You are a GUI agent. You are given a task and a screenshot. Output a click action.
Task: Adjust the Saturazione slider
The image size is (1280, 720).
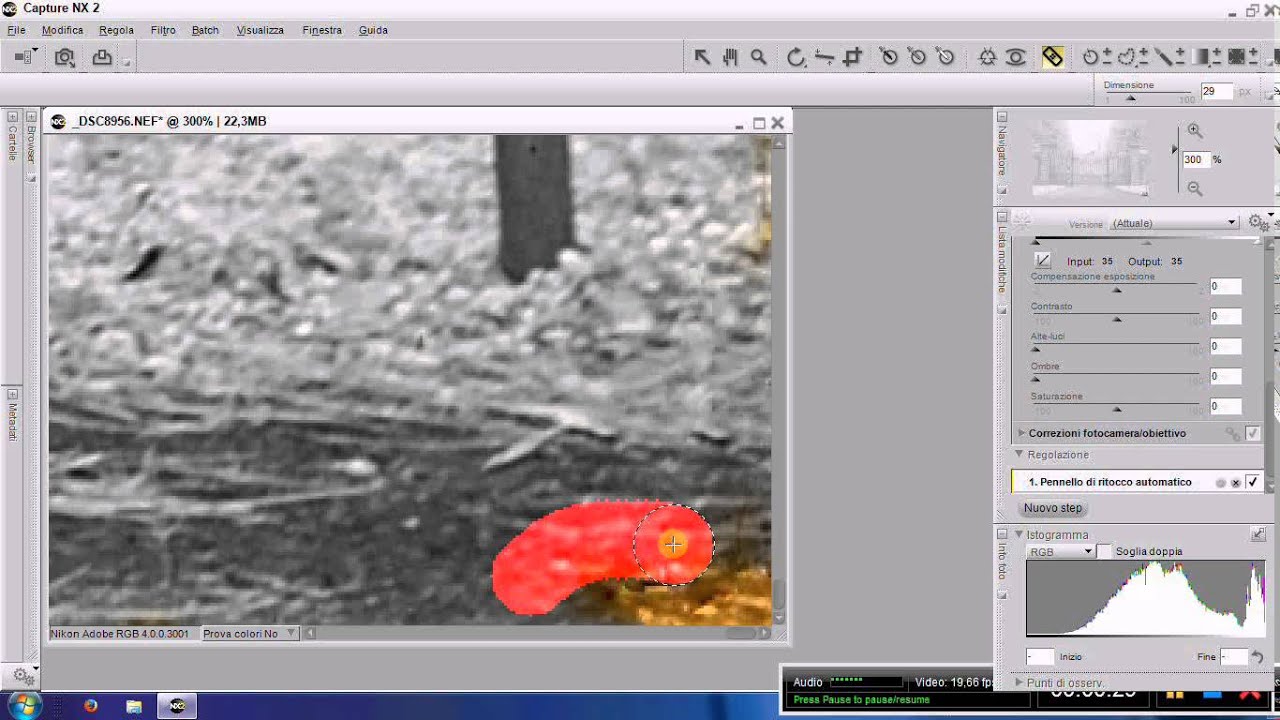tap(1116, 409)
